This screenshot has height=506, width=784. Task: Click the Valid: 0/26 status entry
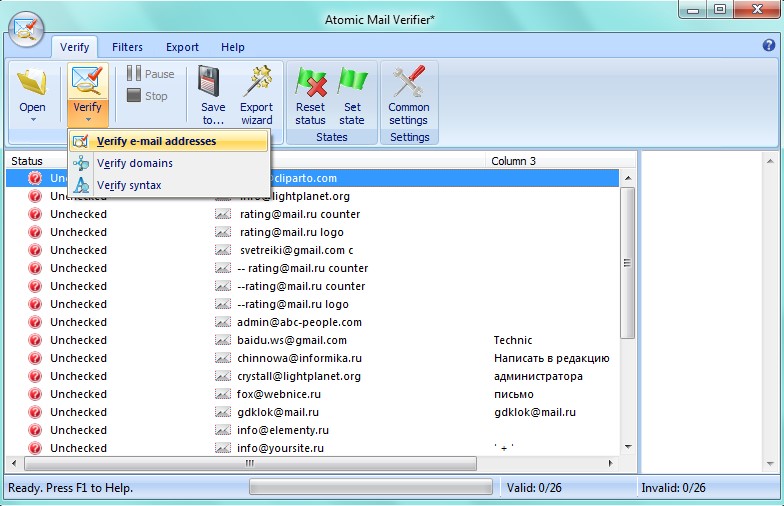pos(534,488)
